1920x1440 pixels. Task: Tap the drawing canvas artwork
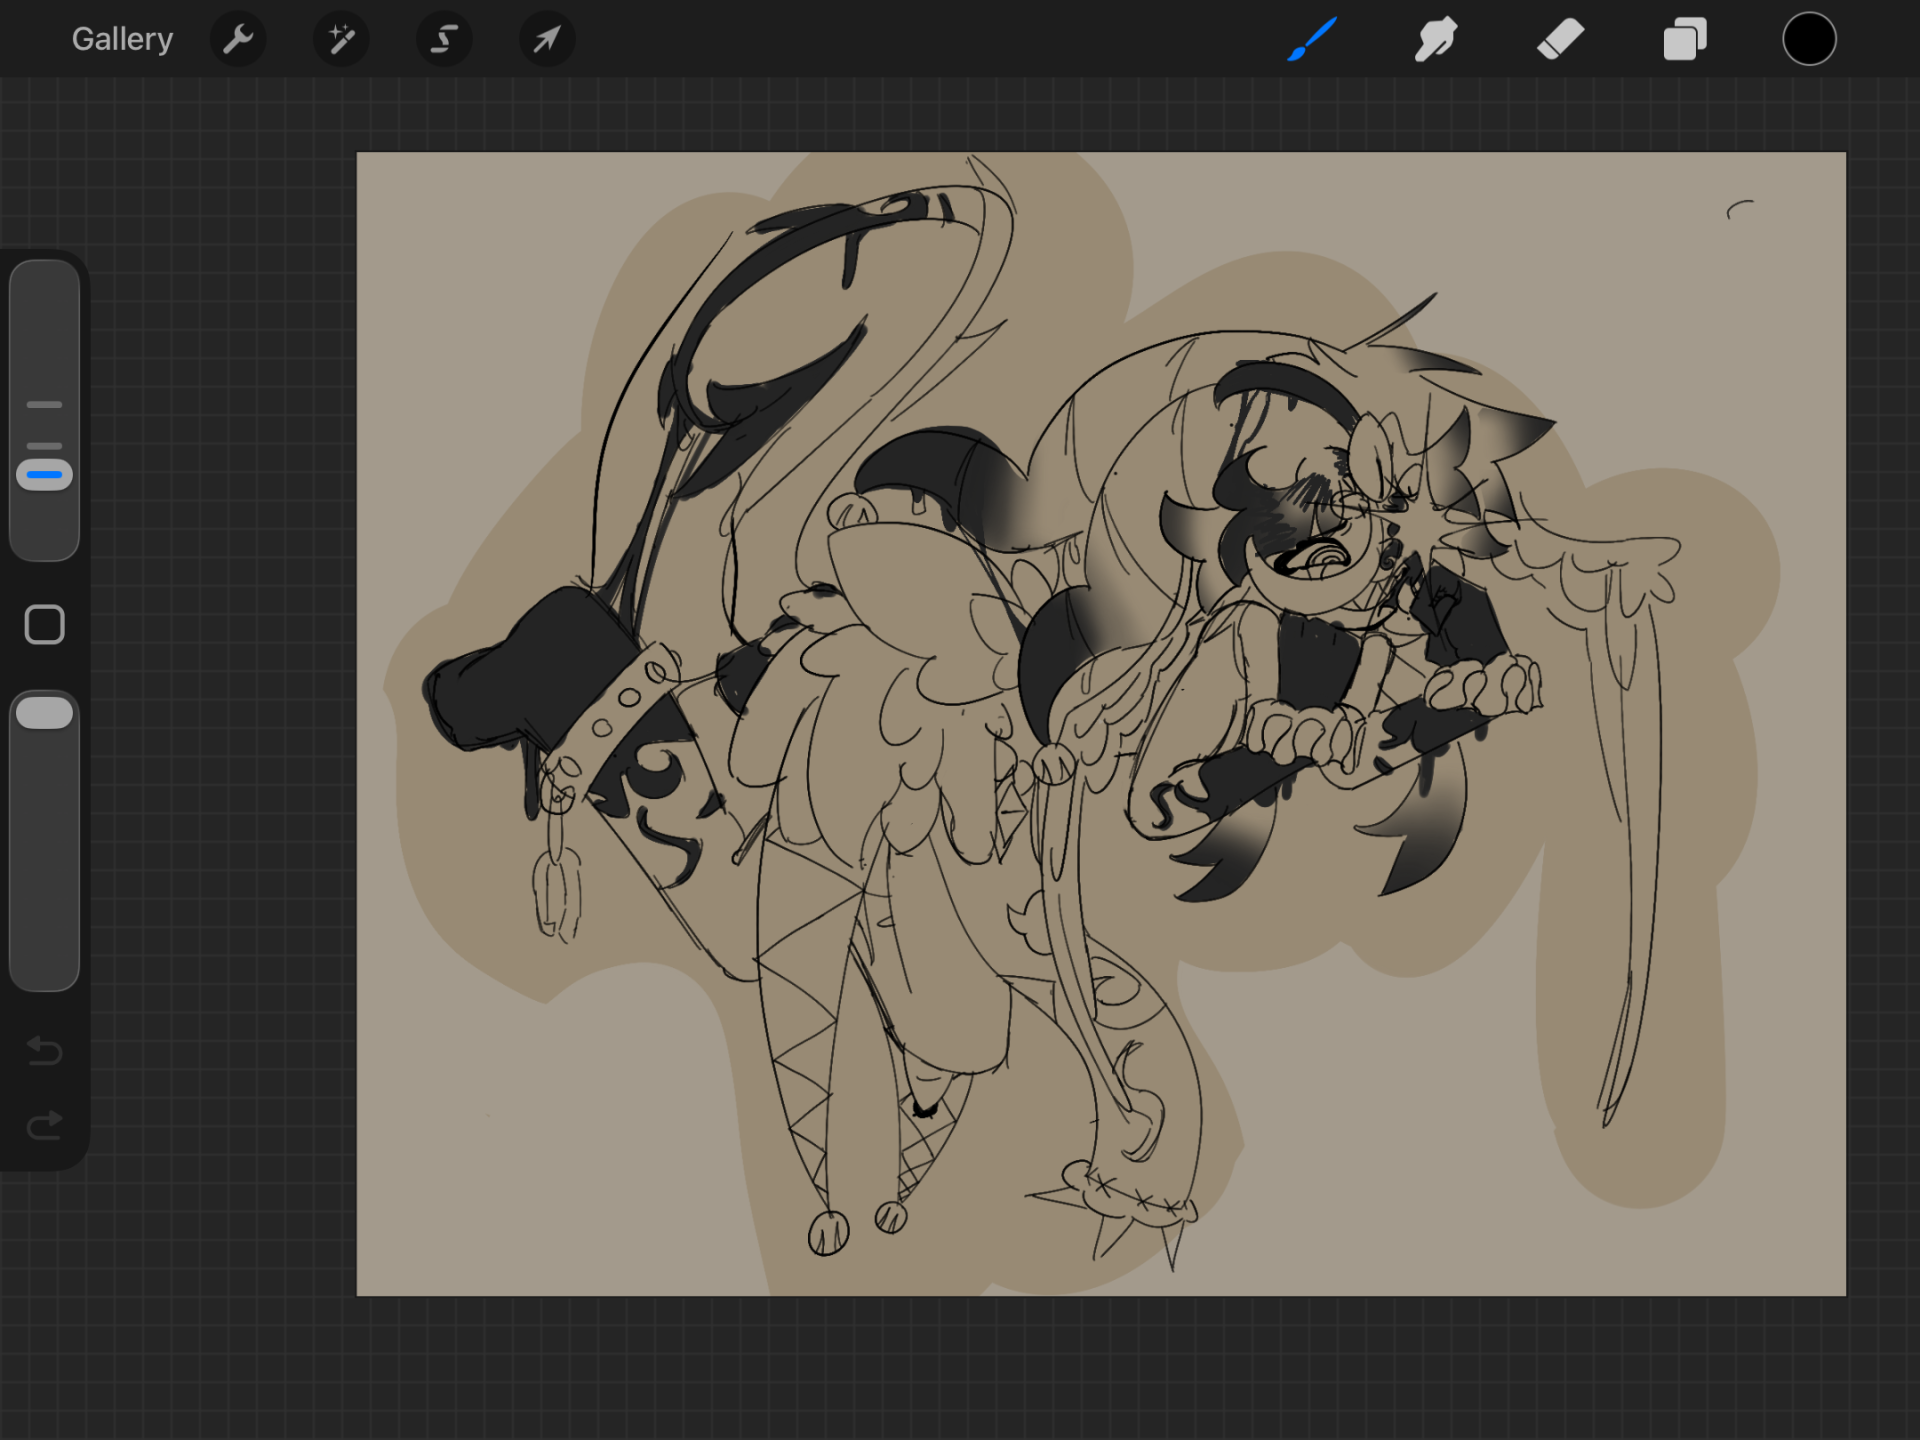(x=1101, y=724)
